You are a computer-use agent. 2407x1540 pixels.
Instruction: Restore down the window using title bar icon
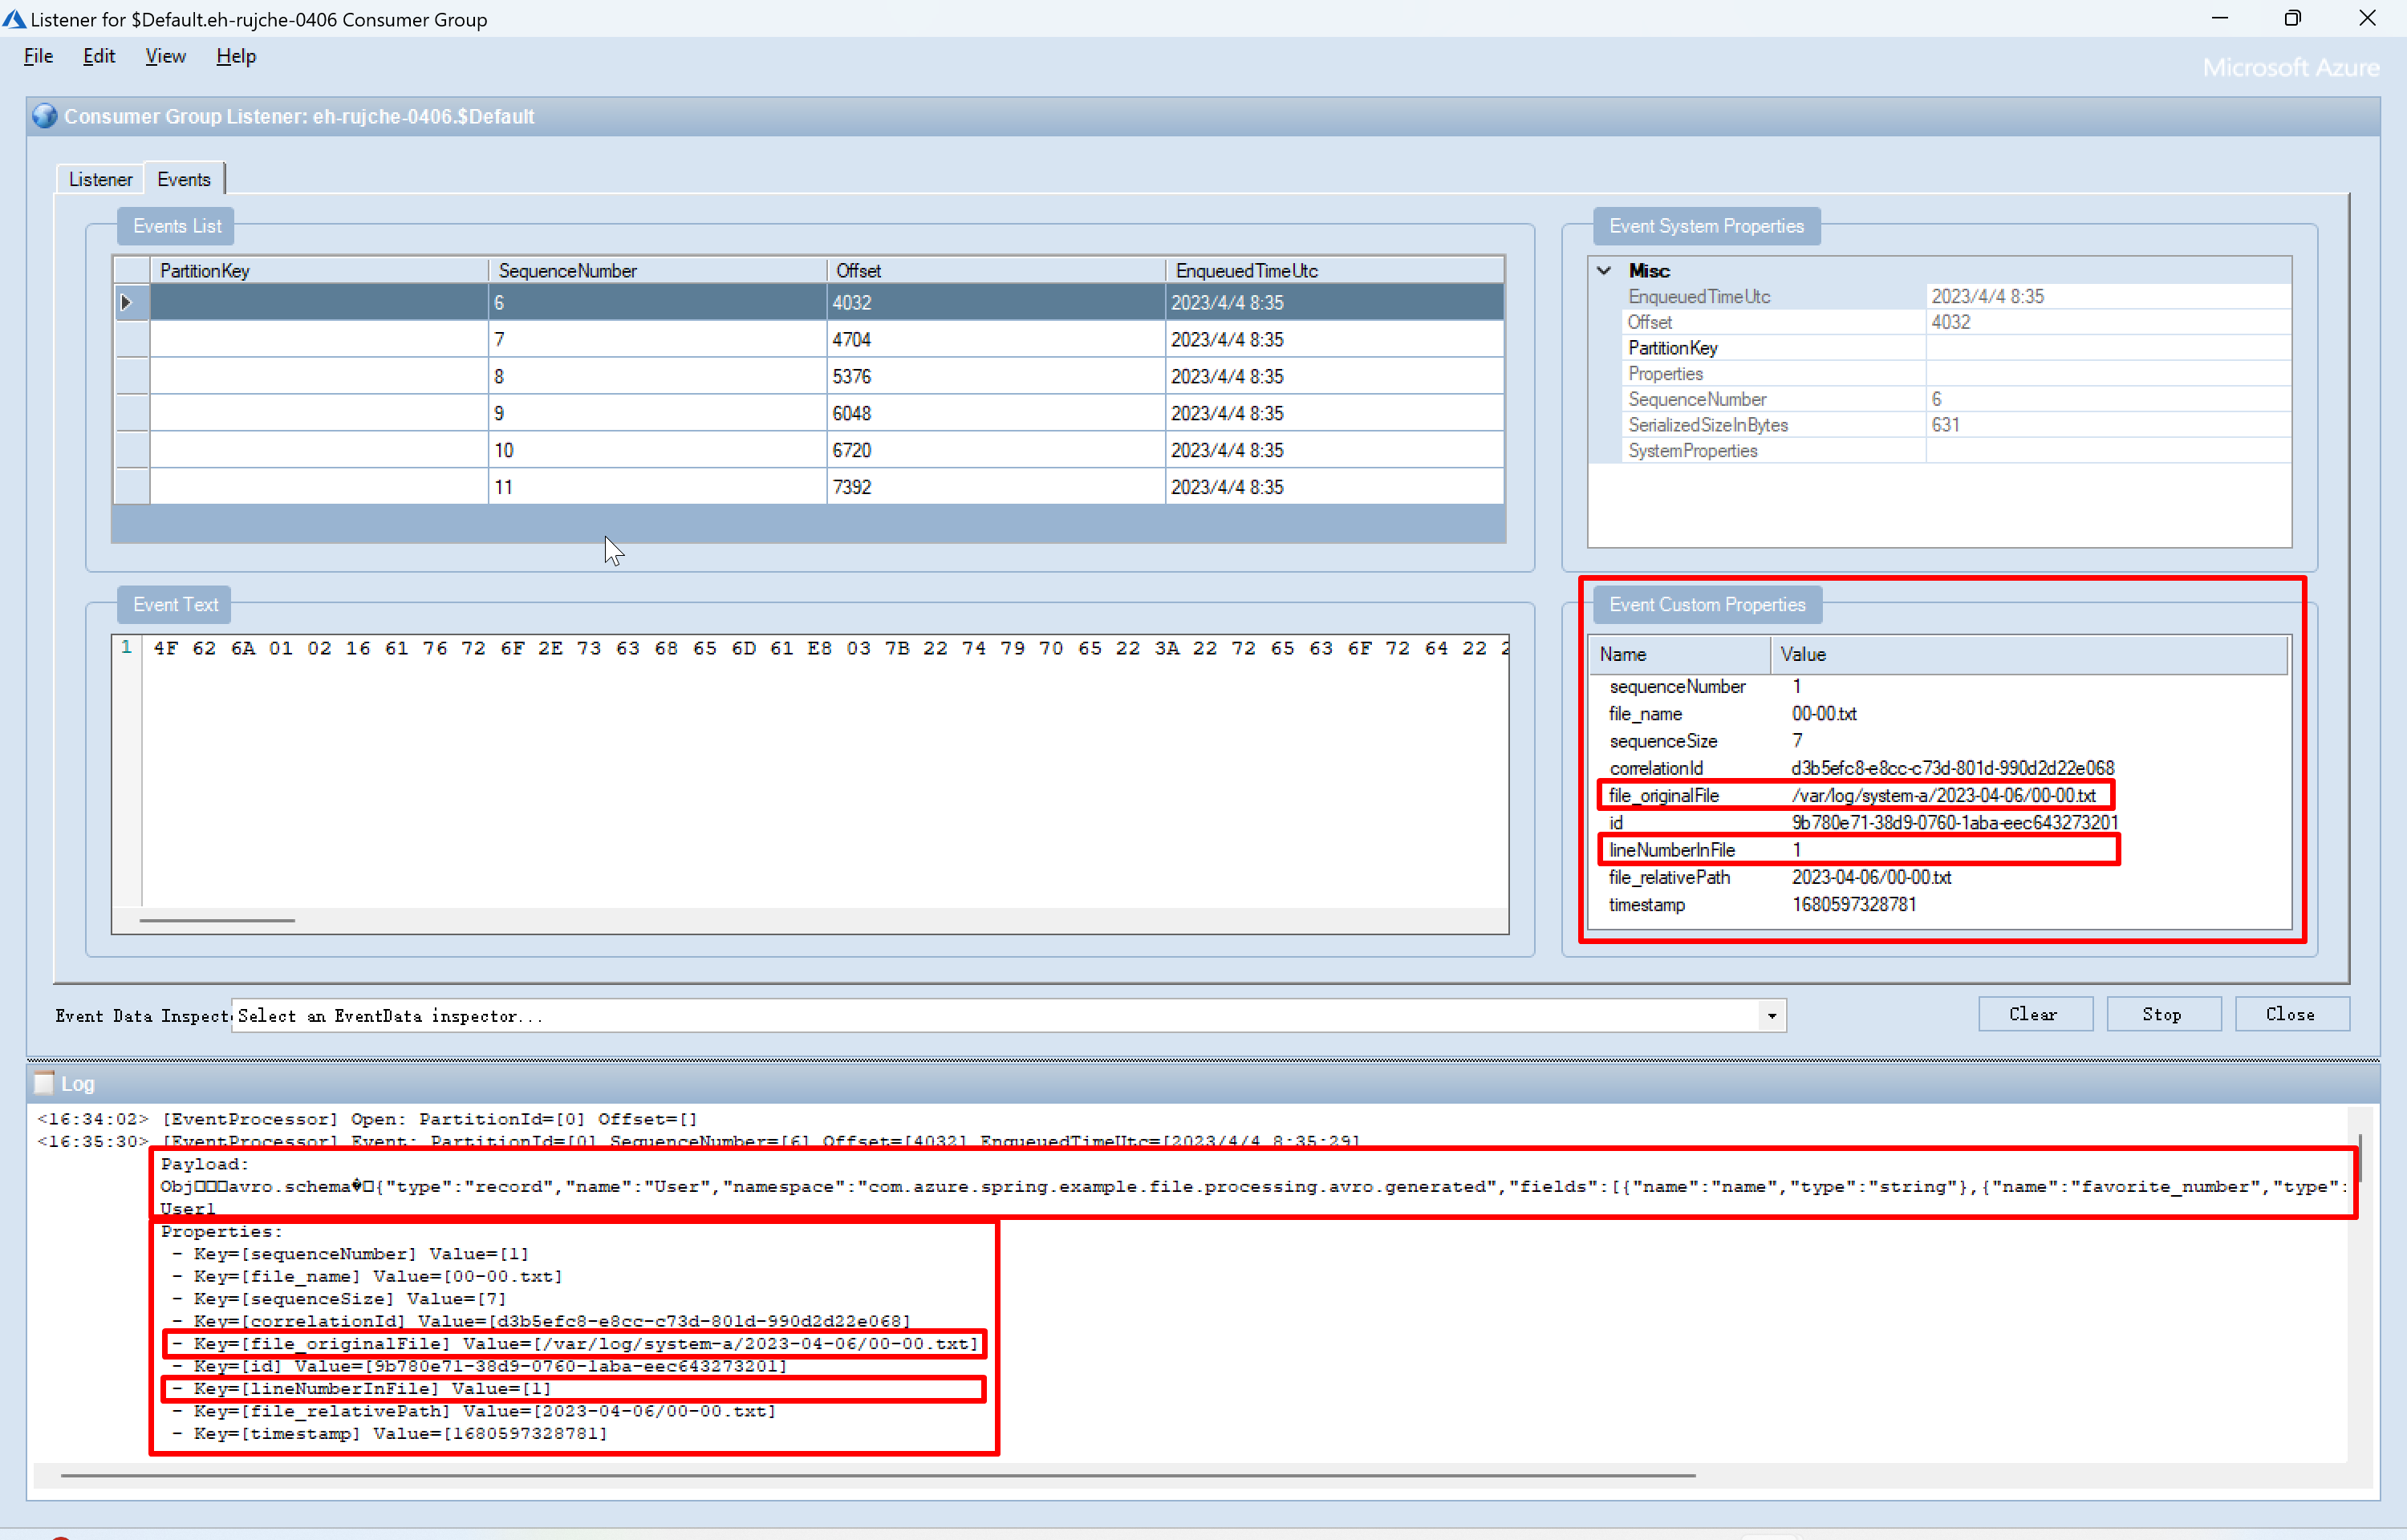2292,19
